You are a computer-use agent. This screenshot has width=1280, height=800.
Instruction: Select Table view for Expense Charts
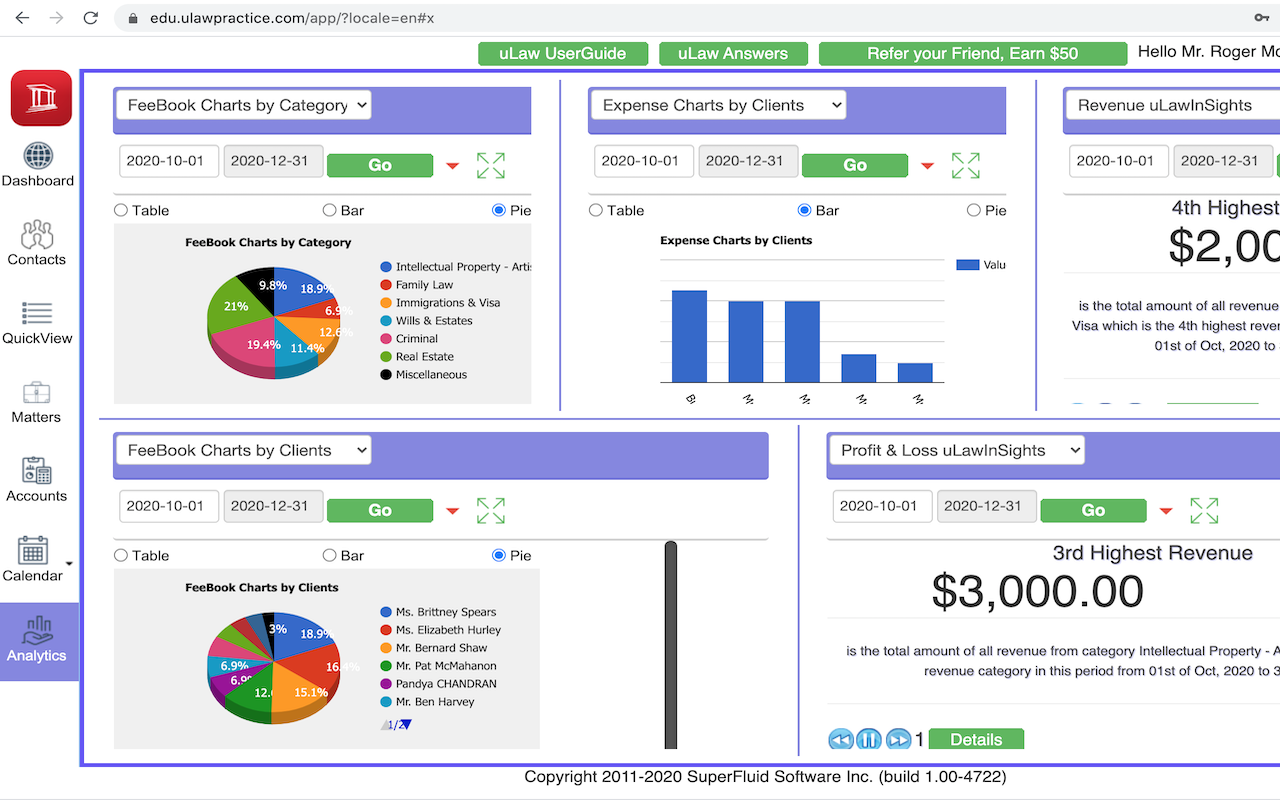pyautogui.click(x=596, y=210)
